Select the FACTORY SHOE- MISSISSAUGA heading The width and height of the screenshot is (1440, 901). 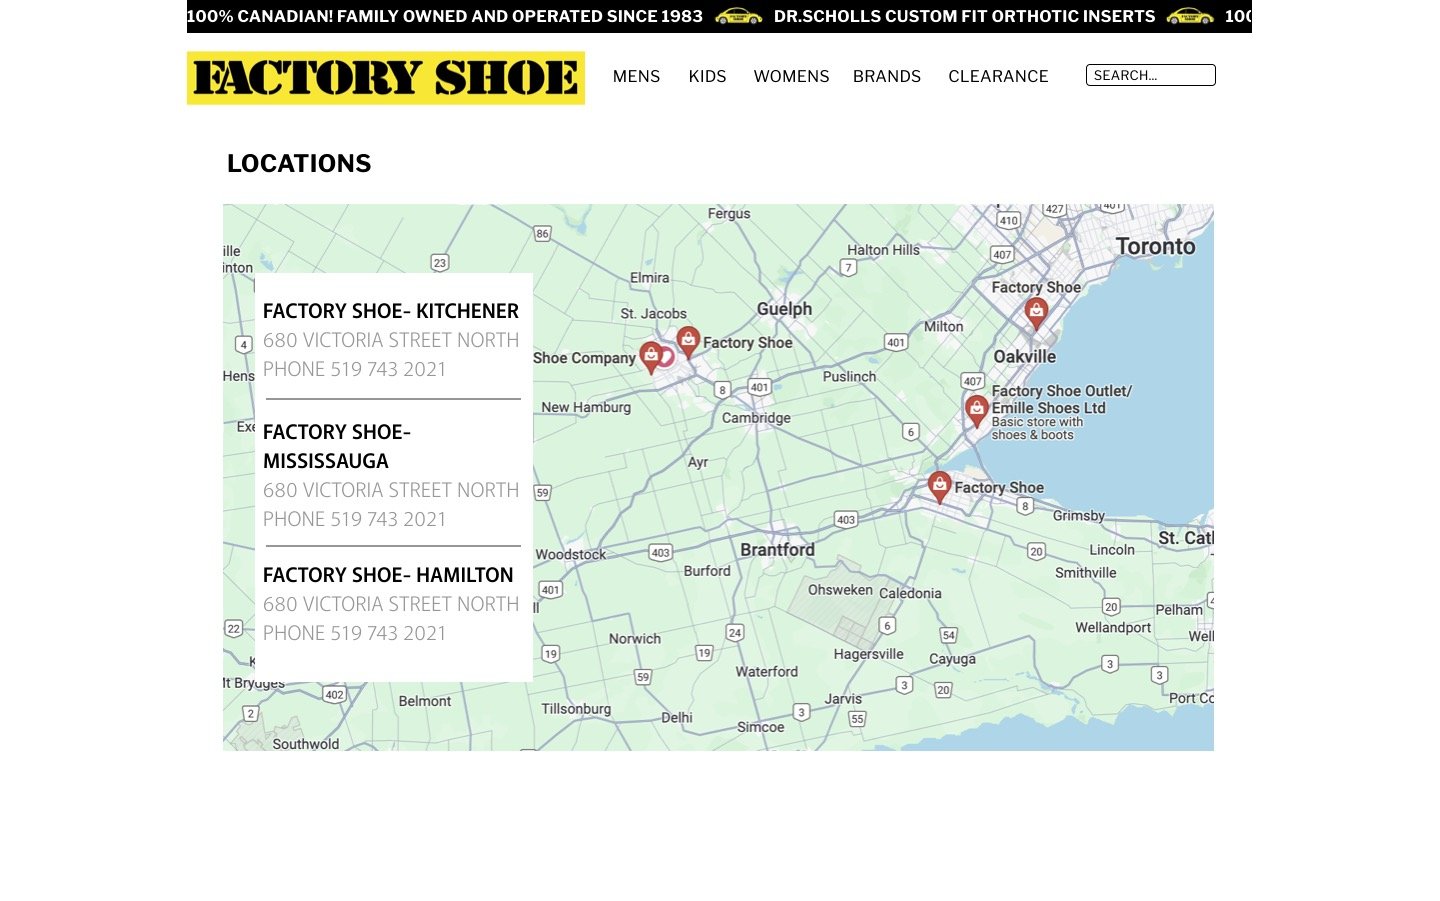[337, 446]
